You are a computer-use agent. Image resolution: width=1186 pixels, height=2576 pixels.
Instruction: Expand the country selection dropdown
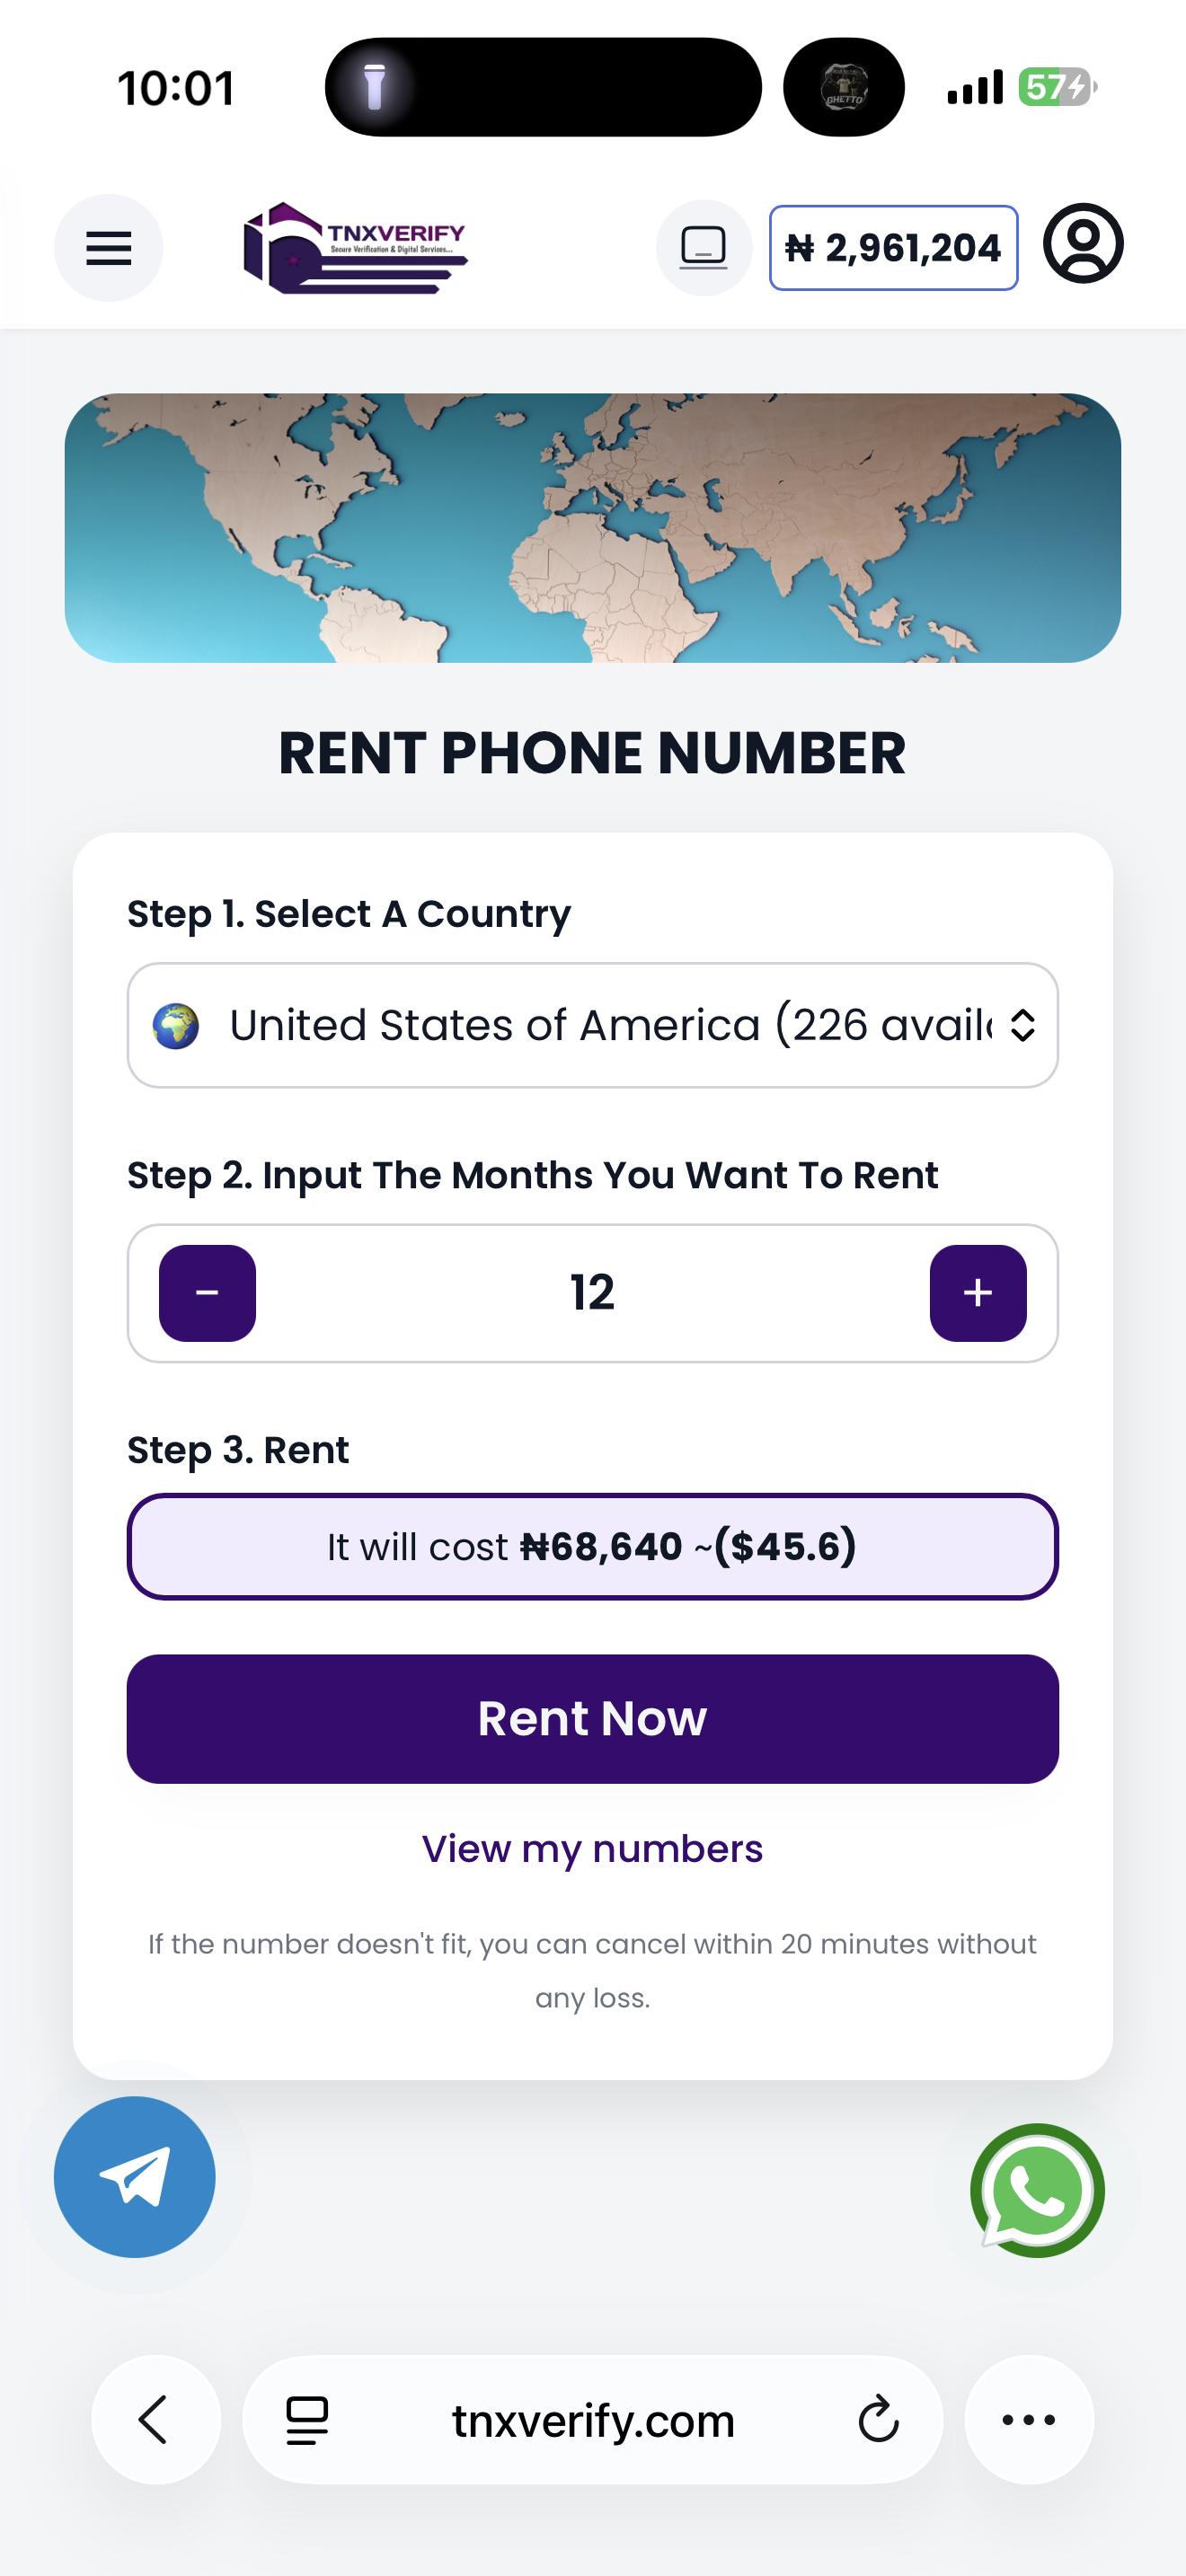coord(592,1025)
